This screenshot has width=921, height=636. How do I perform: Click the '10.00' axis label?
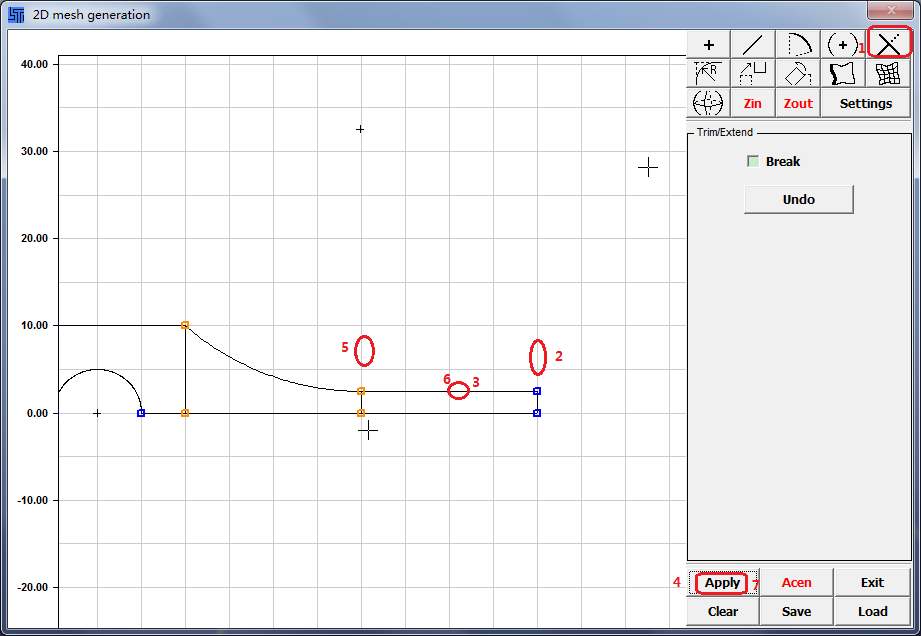(34, 325)
